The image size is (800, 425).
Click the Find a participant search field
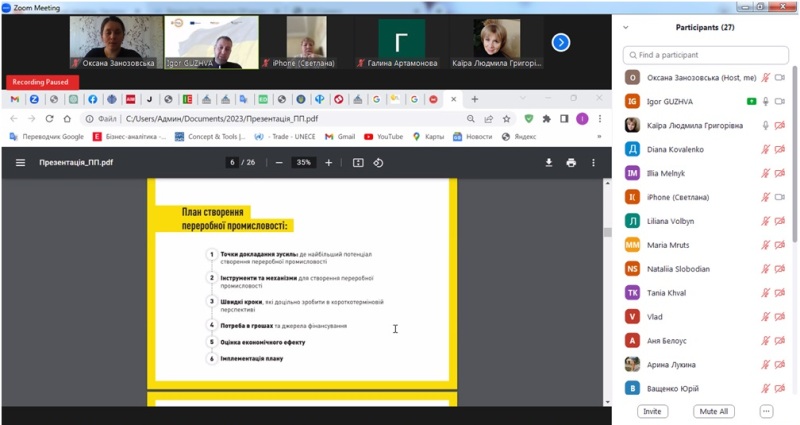pos(705,54)
